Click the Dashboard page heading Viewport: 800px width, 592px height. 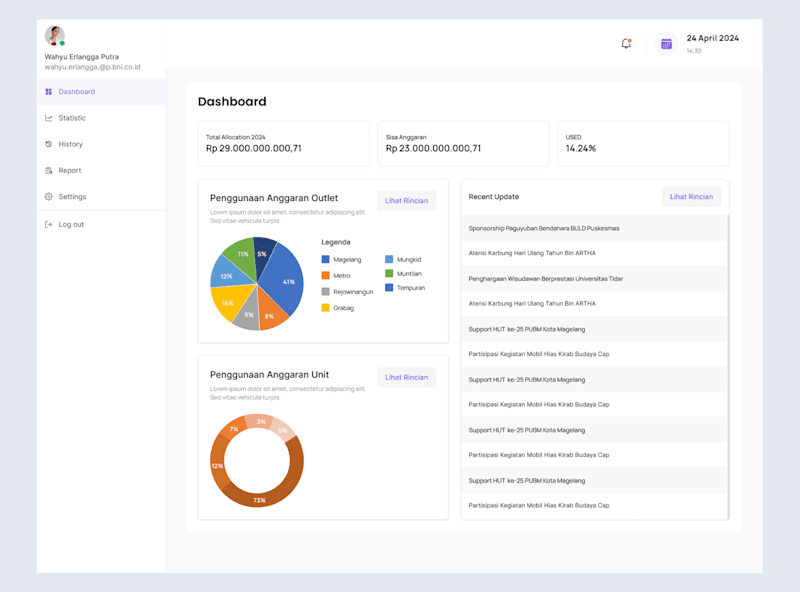pyautogui.click(x=232, y=102)
